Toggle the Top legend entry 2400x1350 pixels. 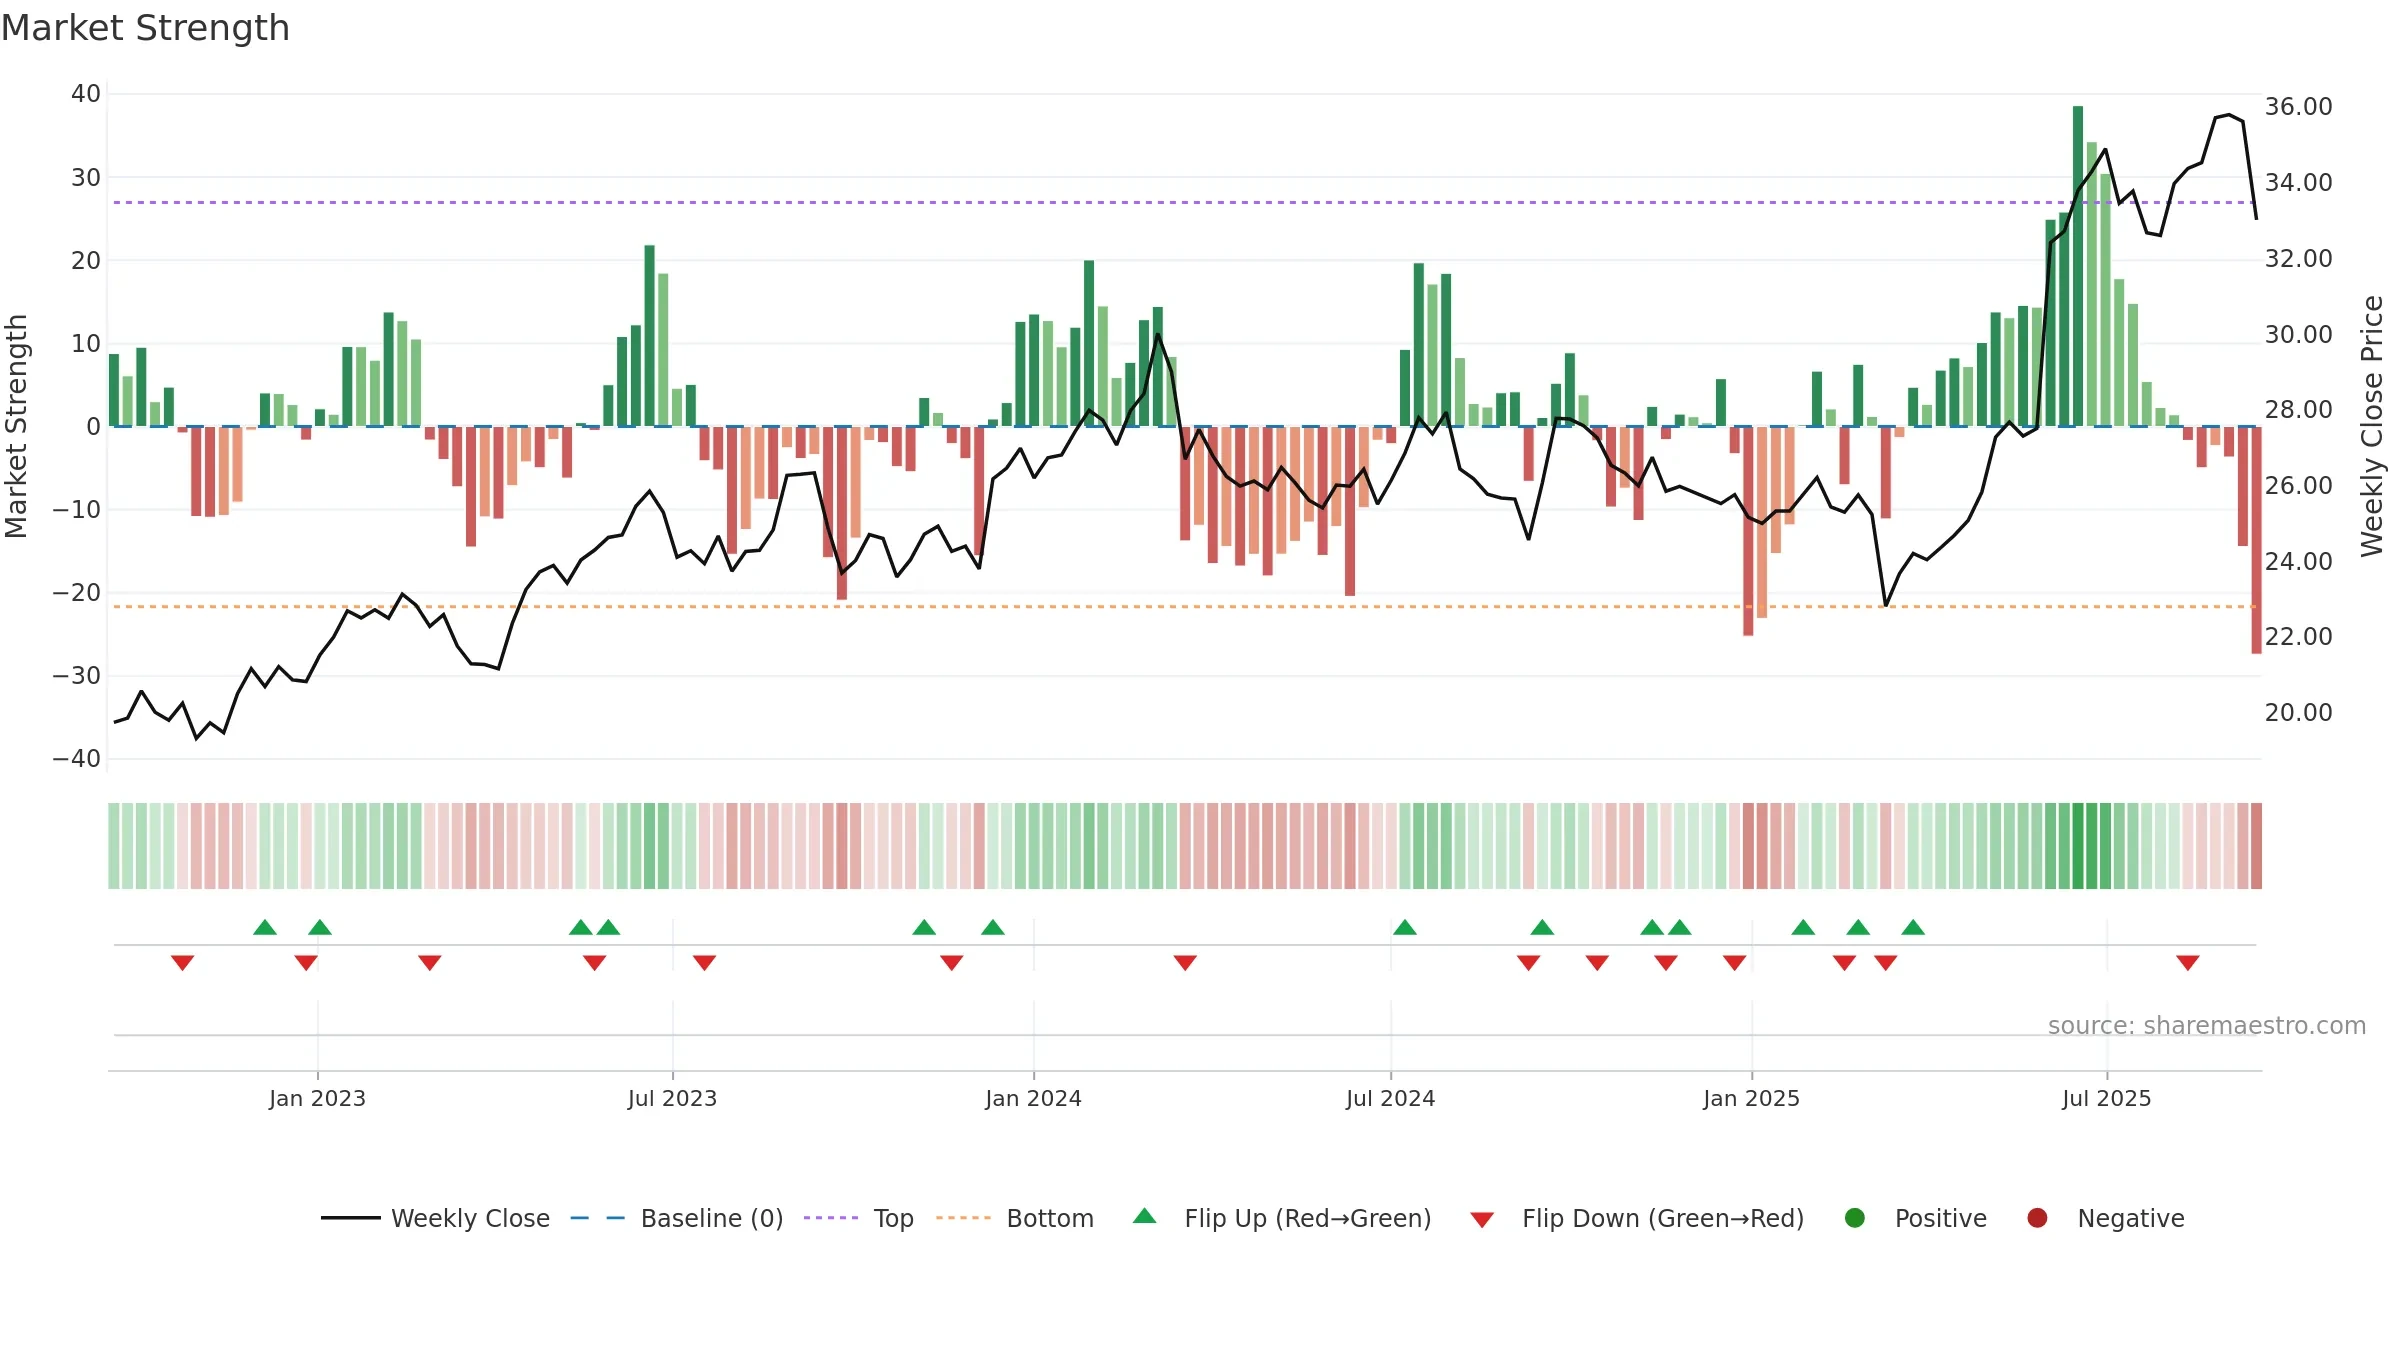(858, 1218)
